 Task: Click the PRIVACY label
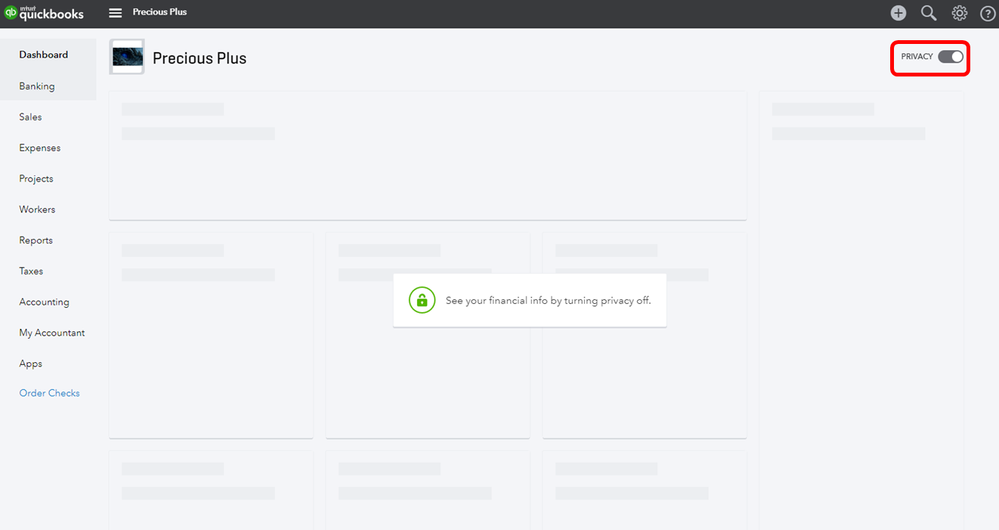(917, 57)
